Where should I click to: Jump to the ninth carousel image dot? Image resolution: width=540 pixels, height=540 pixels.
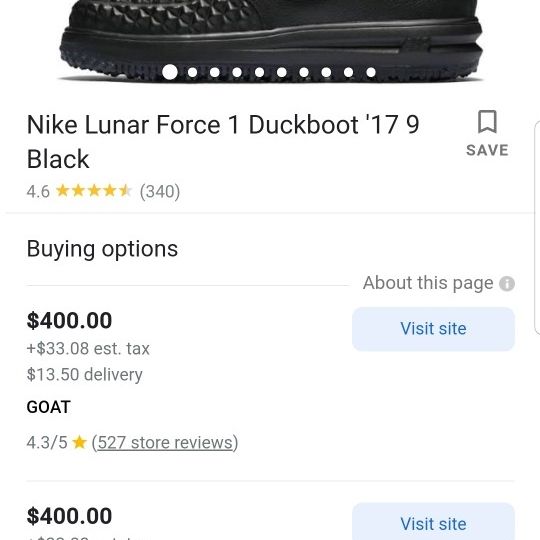[349, 72]
